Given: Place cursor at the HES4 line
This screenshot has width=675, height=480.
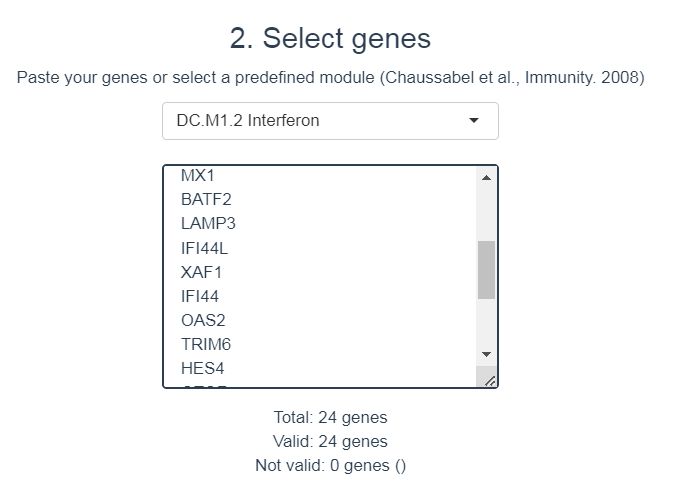Looking at the screenshot, I should 202,368.
